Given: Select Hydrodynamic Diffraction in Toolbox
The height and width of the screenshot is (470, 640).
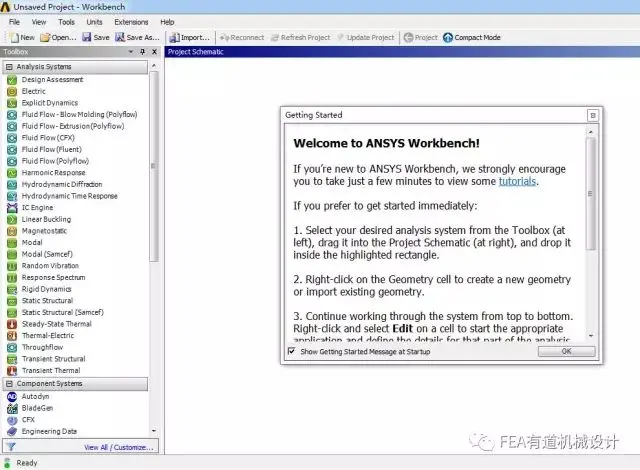Looking at the screenshot, I should pos(62,184).
